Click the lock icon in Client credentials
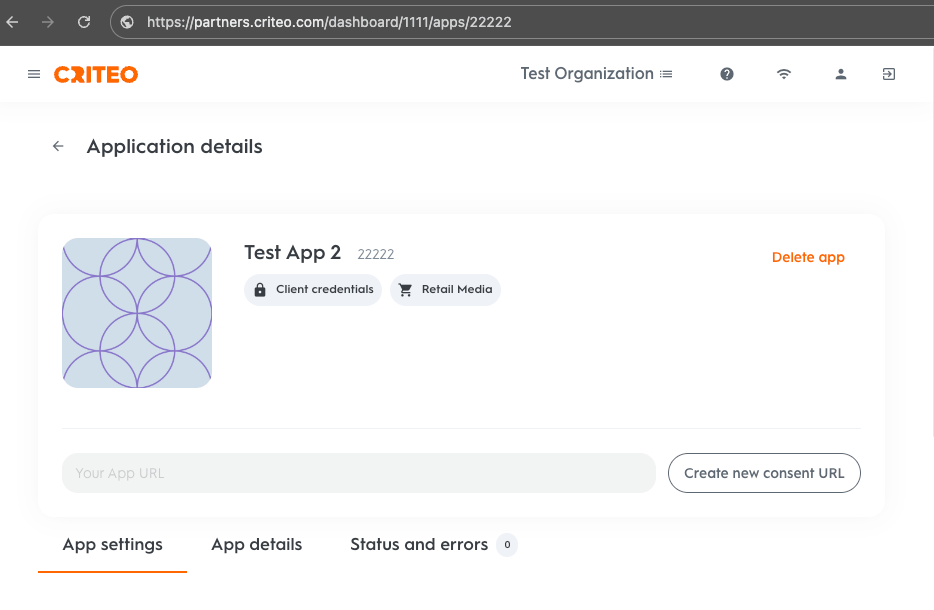Image resolution: width=934 pixels, height=610 pixels. click(260, 290)
